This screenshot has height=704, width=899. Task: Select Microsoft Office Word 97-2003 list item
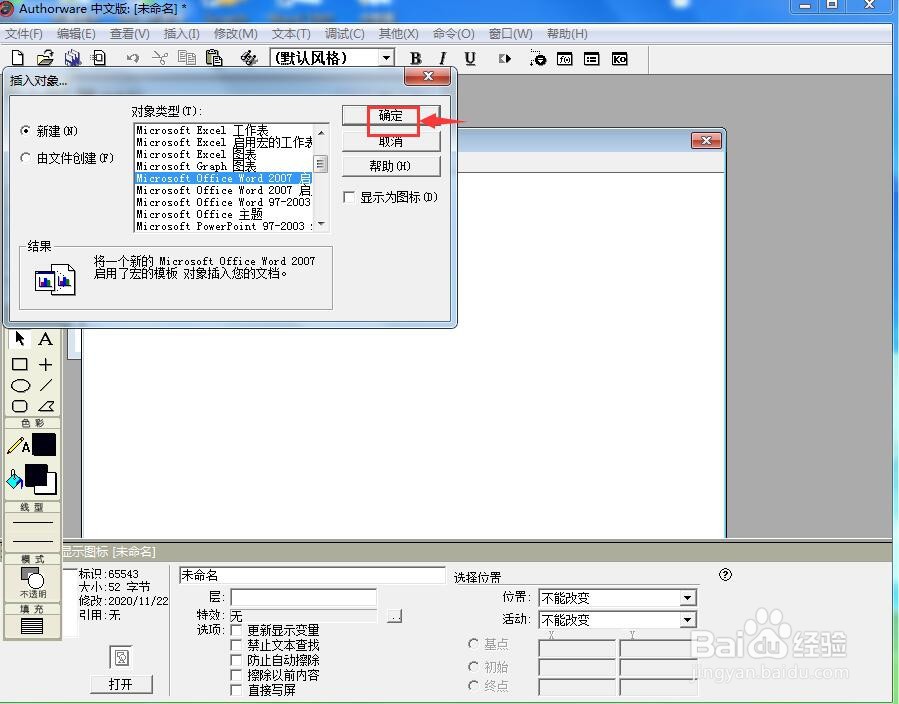(x=224, y=202)
